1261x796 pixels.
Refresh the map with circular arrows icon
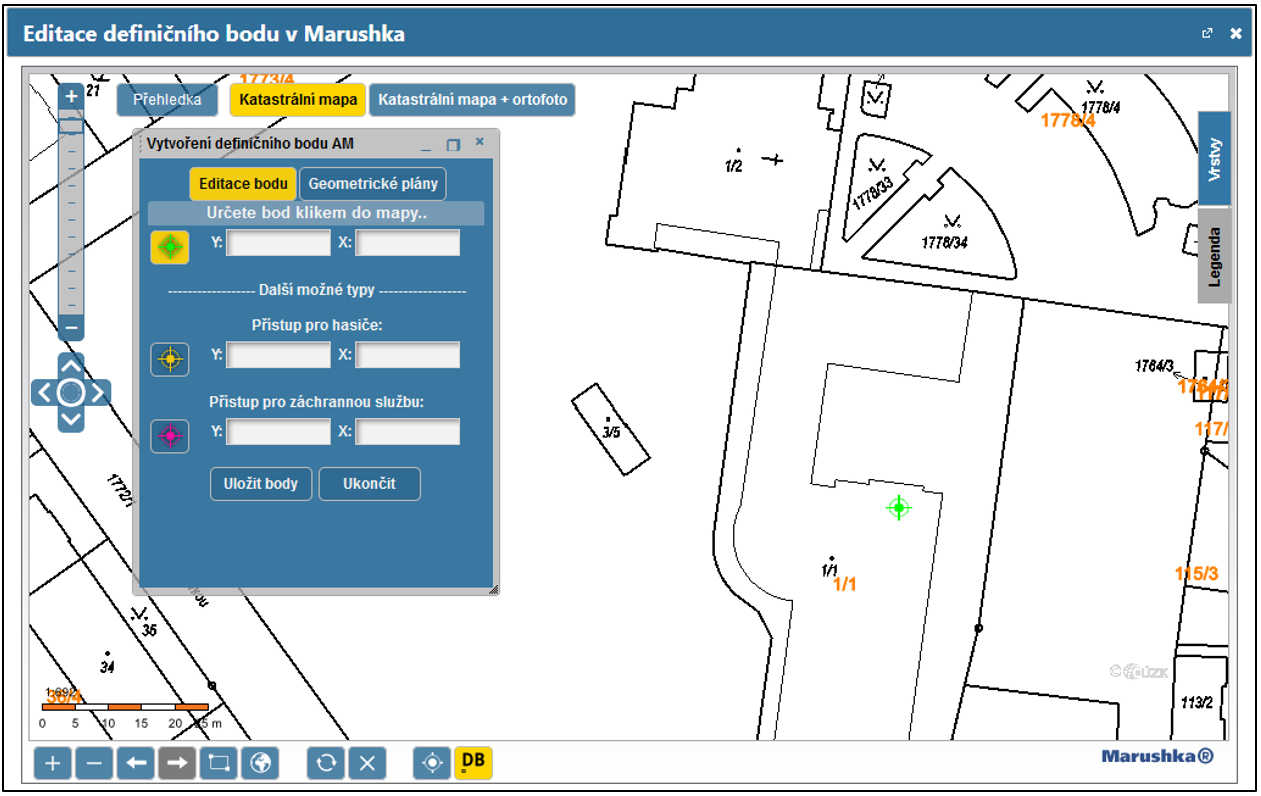click(x=326, y=763)
